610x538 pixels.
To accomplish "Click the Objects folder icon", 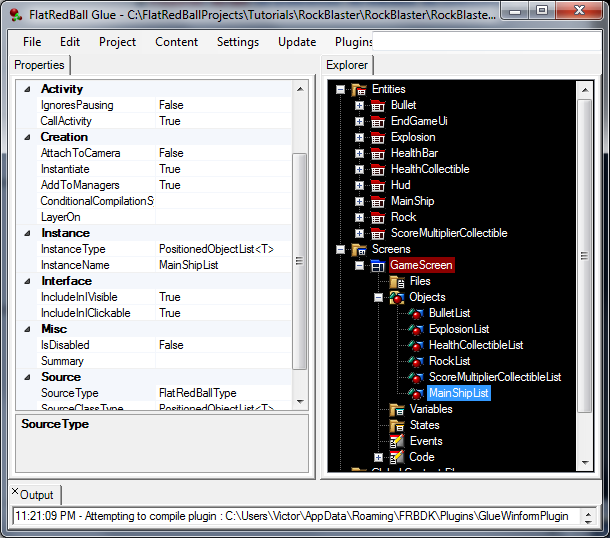I will (x=397, y=298).
